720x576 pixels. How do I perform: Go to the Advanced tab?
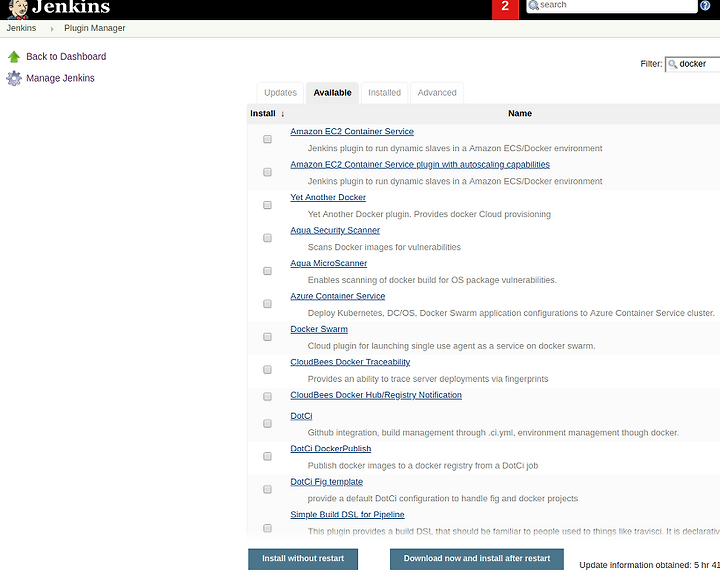click(437, 93)
